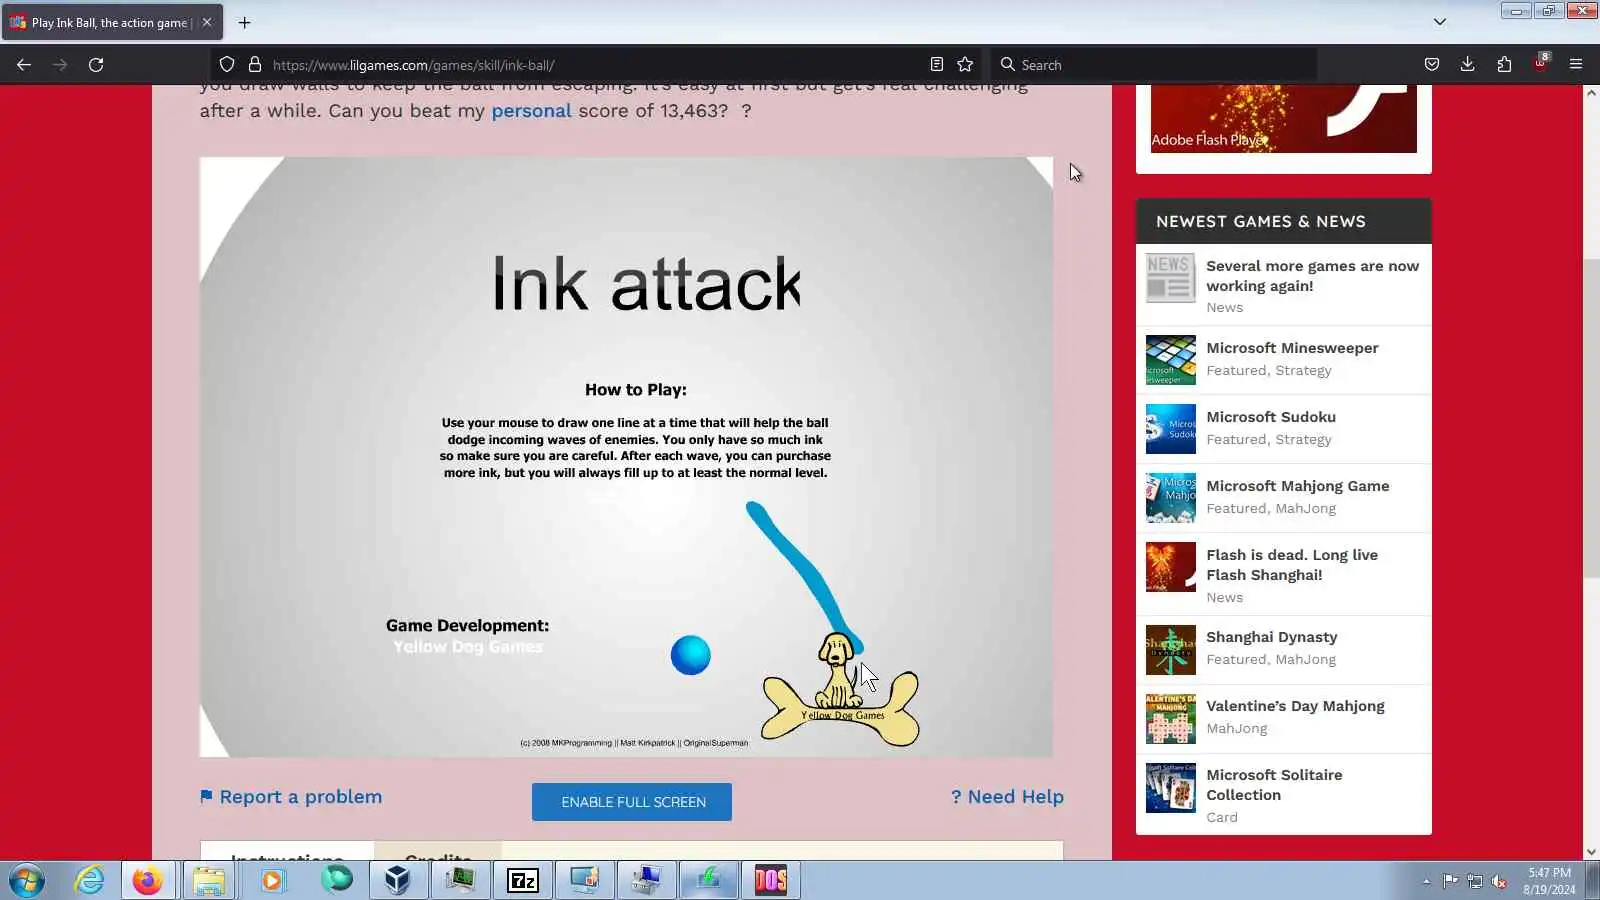1600x900 pixels.
Task: Toggle reader view icon in address bar
Action: pyautogui.click(x=937, y=65)
